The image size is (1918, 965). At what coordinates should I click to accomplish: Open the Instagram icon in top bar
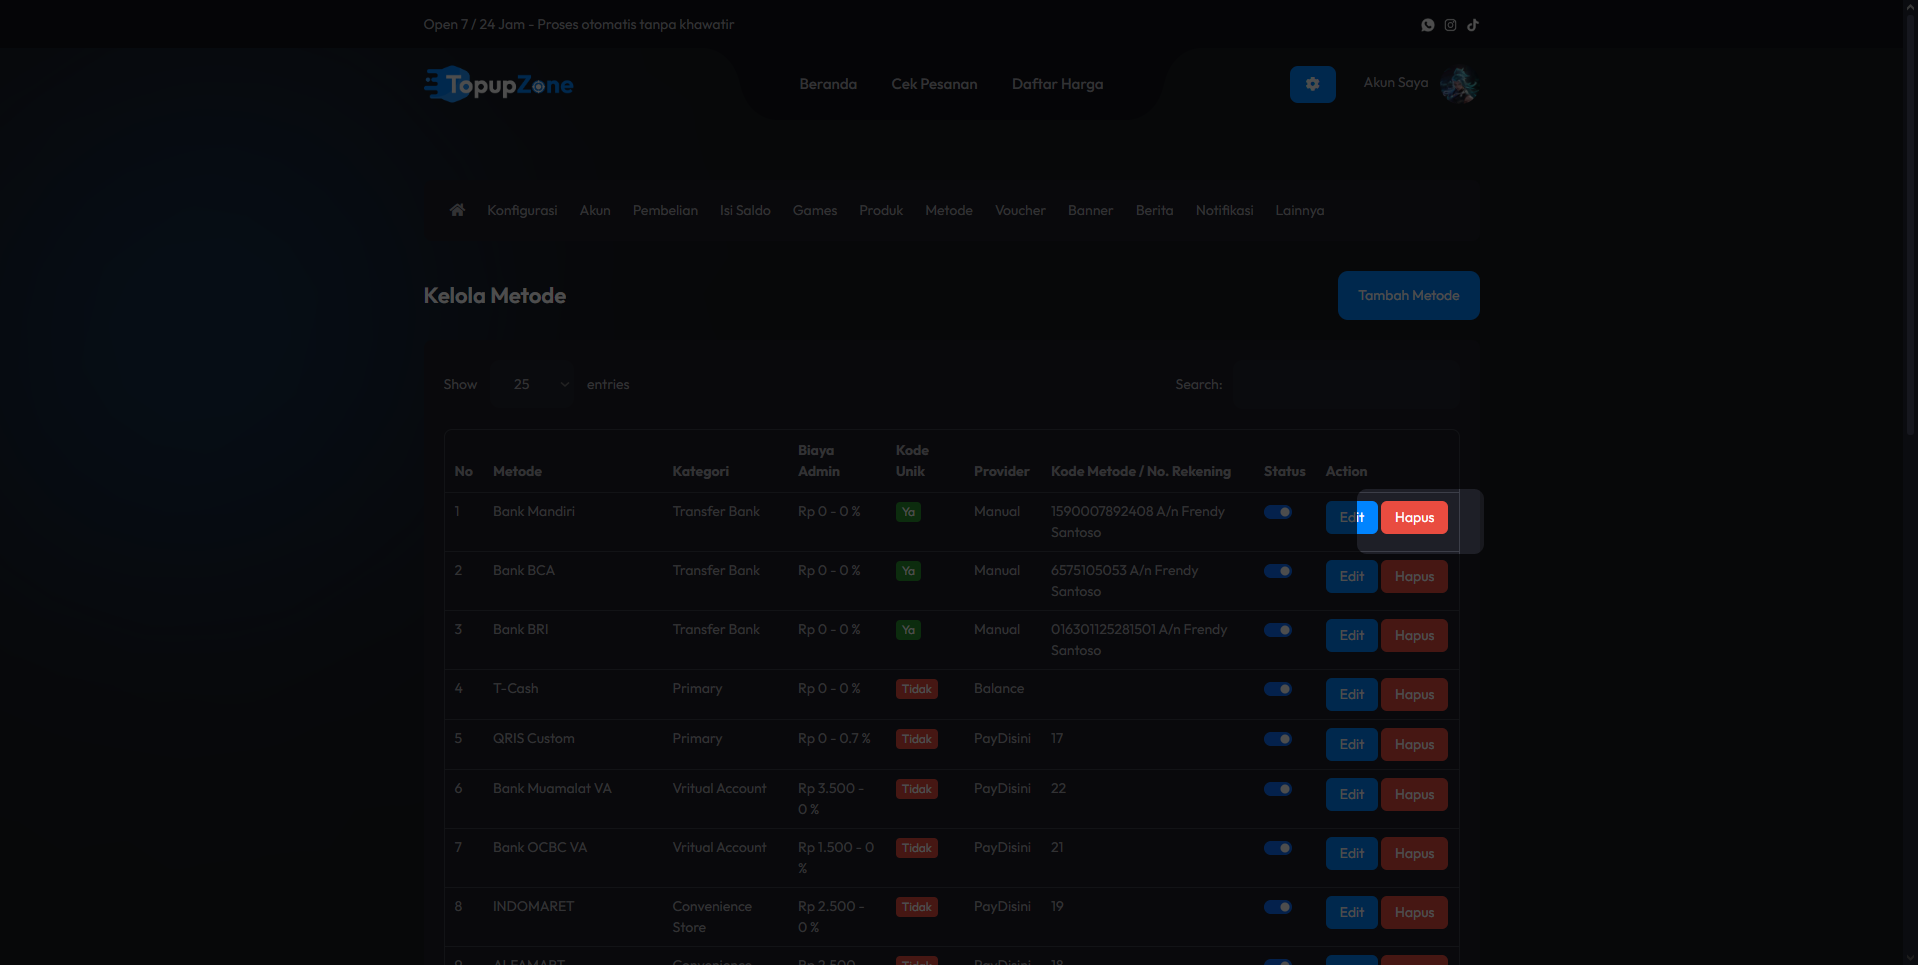pyautogui.click(x=1450, y=25)
